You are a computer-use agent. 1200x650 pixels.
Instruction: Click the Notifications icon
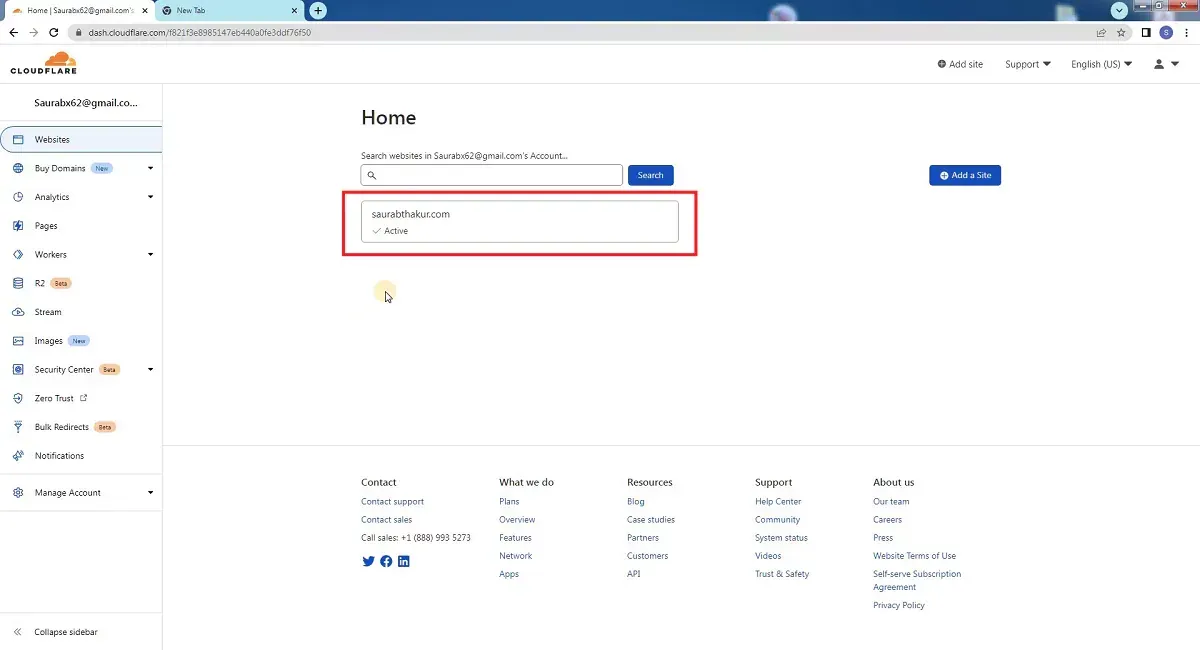click(x=18, y=456)
